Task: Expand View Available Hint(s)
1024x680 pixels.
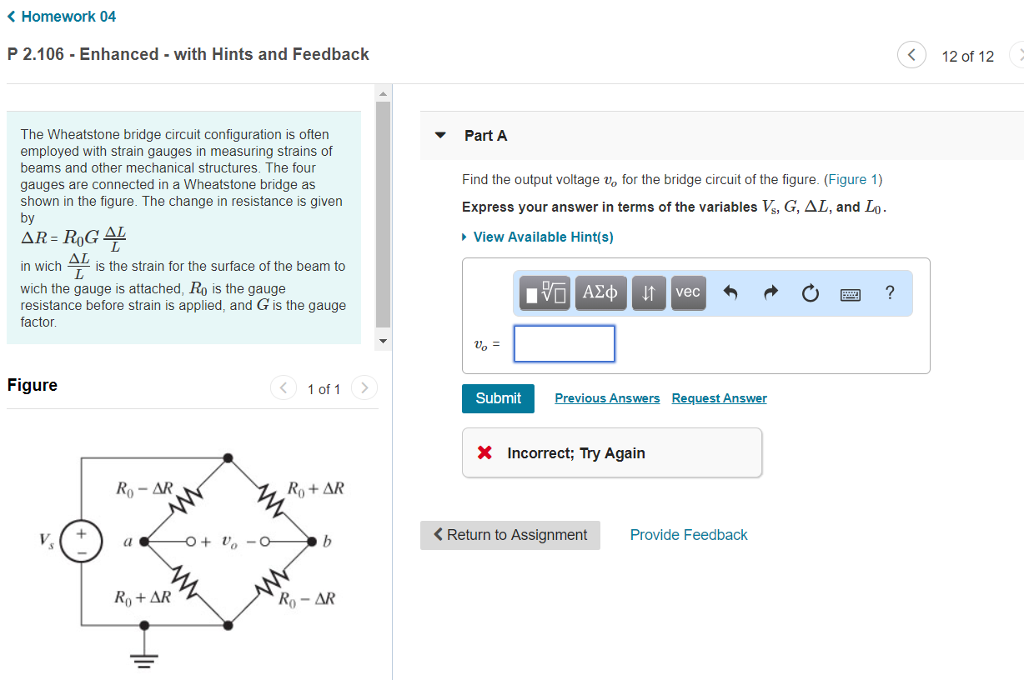Action: point(543,237)
